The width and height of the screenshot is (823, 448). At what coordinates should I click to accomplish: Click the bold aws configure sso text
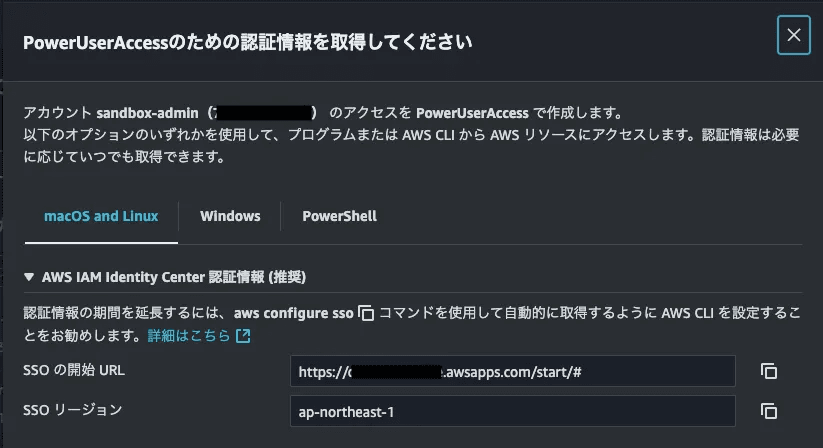pyautogui.click(x=294, y=313)
